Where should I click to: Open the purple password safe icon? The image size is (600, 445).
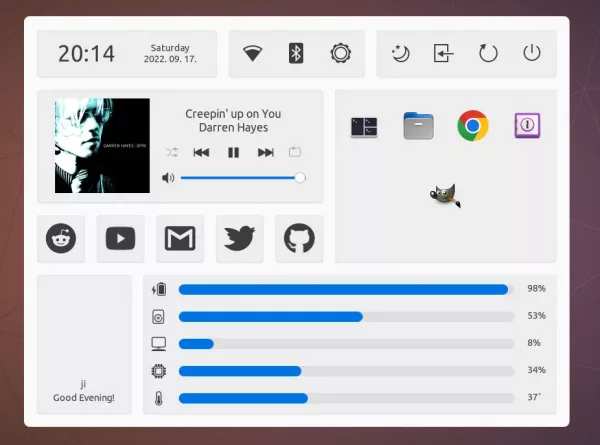click(527, 125)
